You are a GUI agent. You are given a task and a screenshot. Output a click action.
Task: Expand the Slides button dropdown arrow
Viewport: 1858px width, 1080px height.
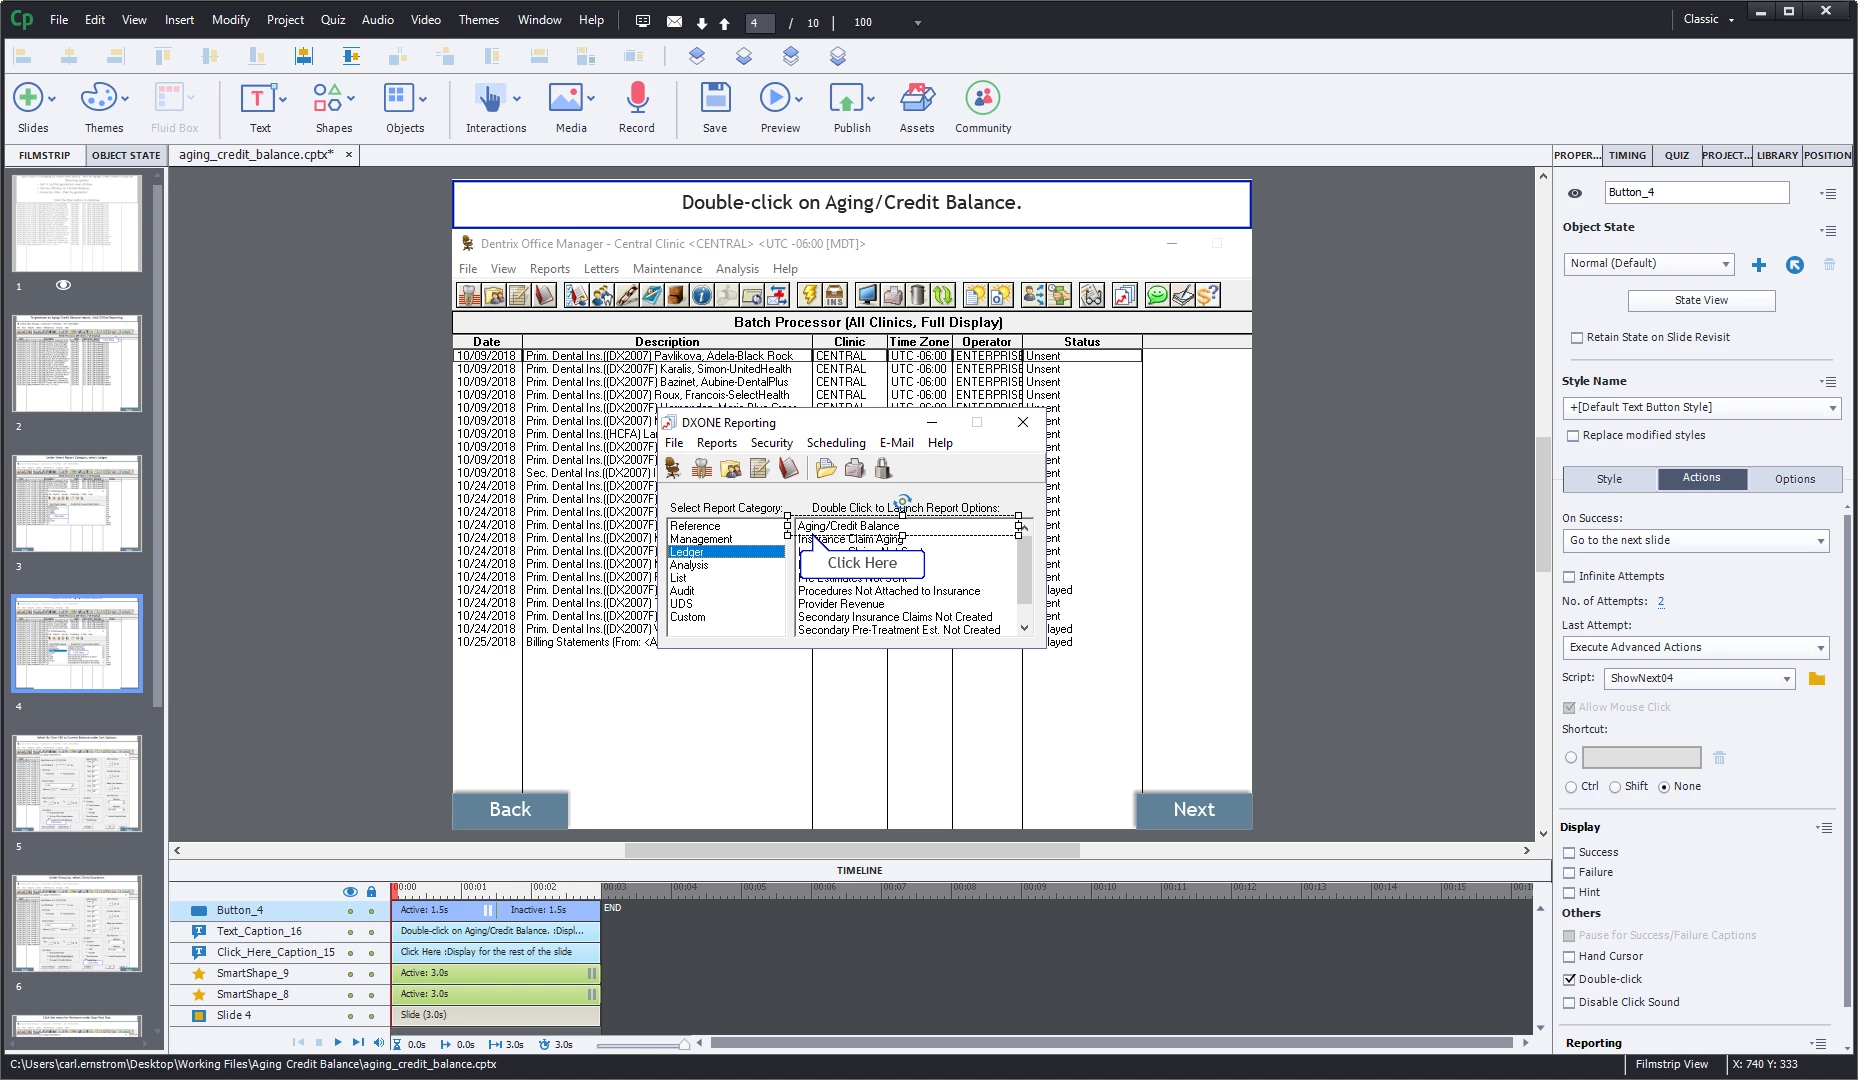(x=52, y=99)
